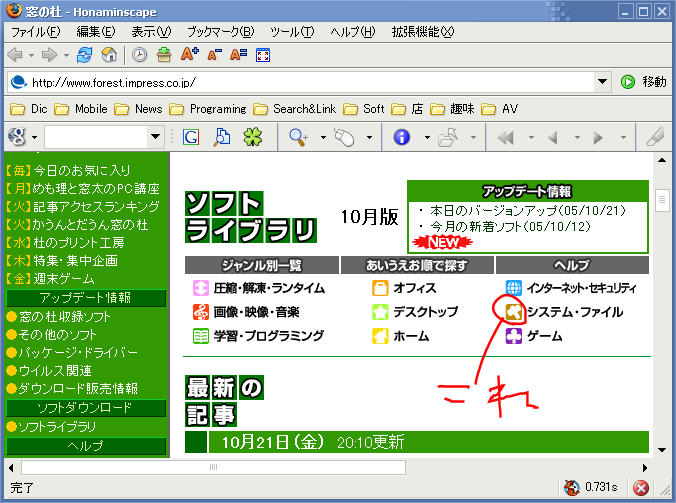Expand the info icon dropdown arrow
This screenshot has width=676, height=503.
point(427,137)
